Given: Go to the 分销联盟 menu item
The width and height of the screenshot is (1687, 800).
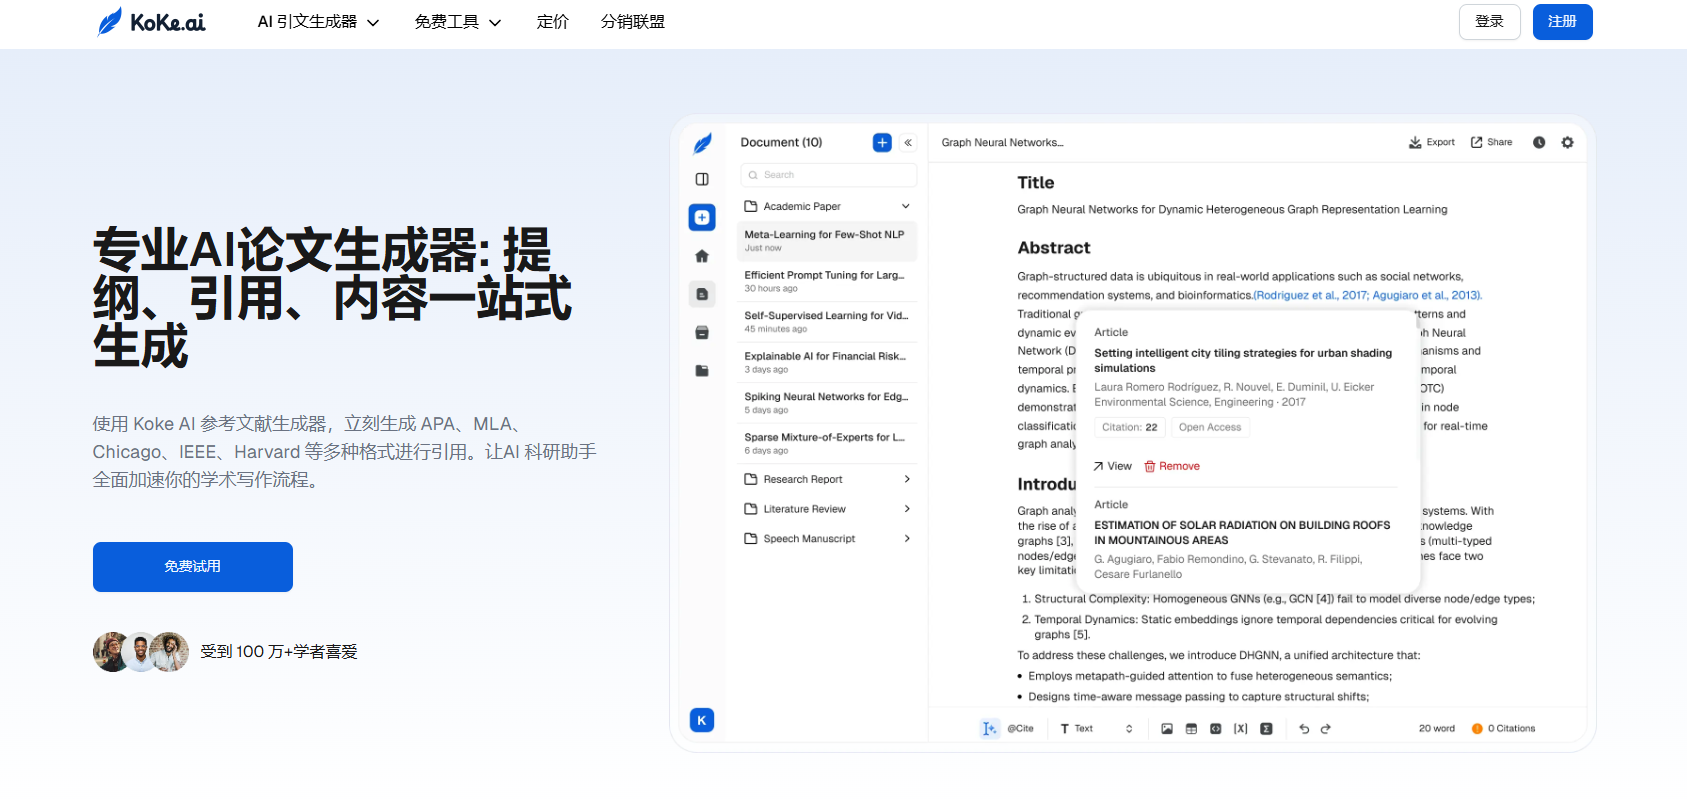Looking at the screenshot, I should [x=632, y=22].
